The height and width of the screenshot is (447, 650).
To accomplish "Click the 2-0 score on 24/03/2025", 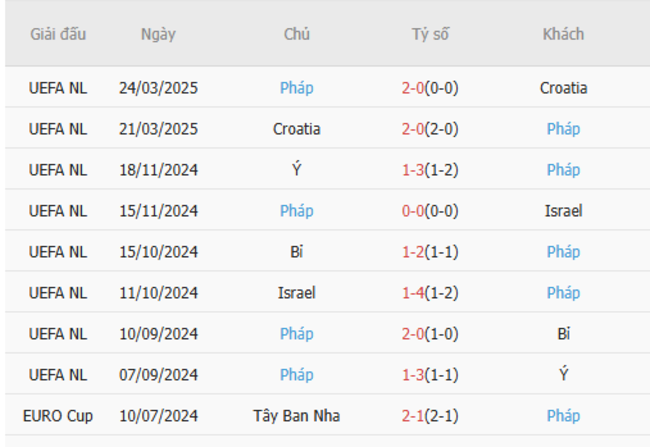I will click(413, 88).
